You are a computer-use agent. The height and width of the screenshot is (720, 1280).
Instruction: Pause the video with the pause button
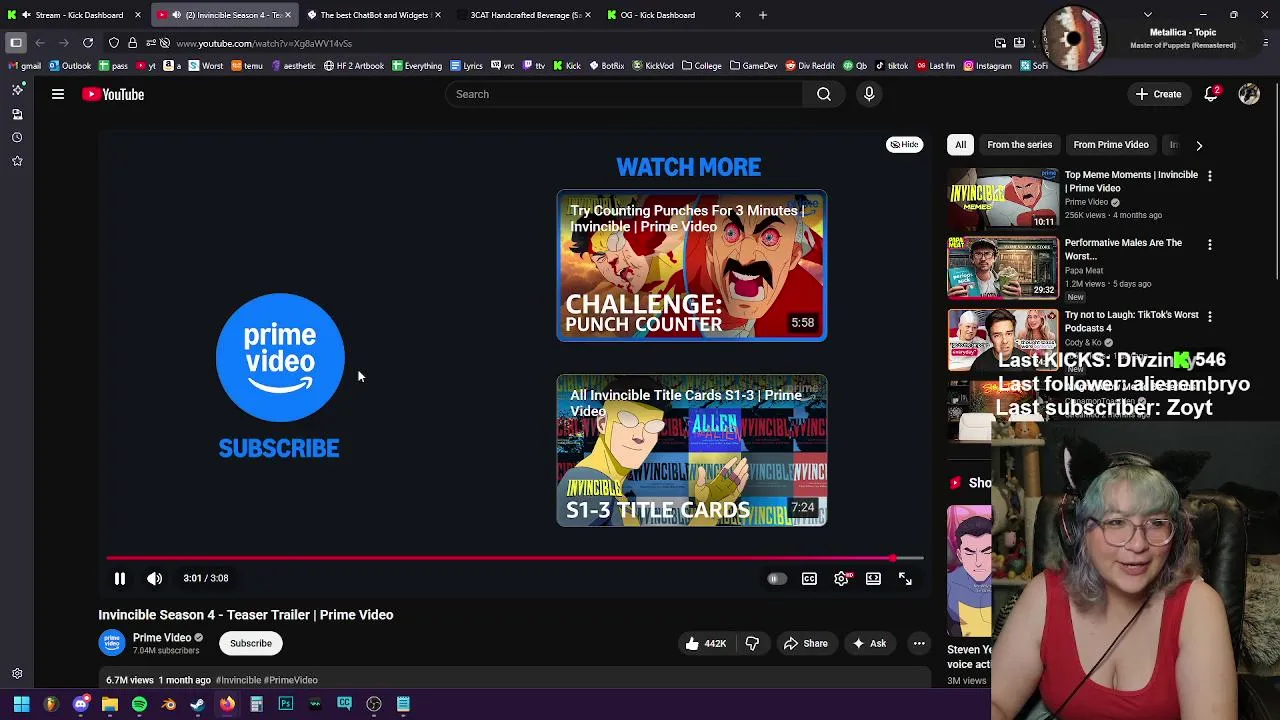(119, 578)
